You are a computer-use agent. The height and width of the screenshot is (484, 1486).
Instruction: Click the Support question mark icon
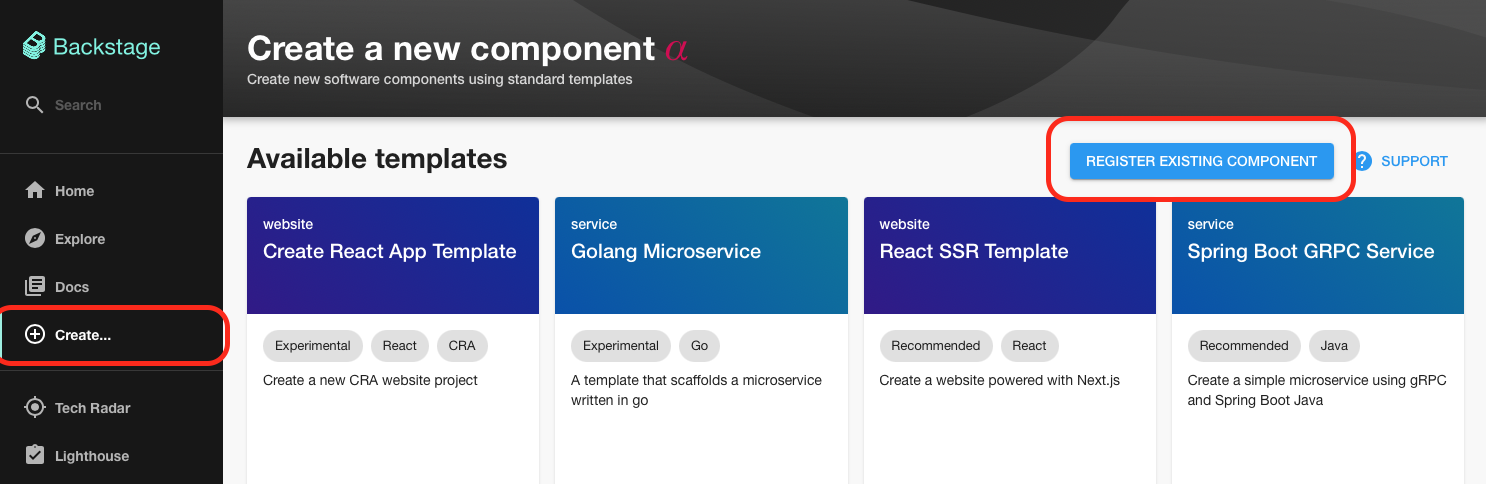[1362, 161]
